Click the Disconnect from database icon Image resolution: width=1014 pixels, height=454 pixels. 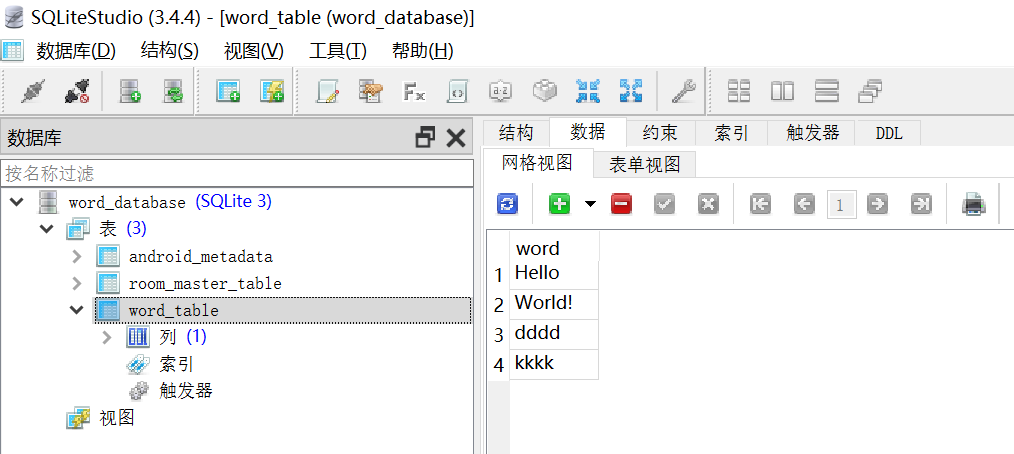76,92
